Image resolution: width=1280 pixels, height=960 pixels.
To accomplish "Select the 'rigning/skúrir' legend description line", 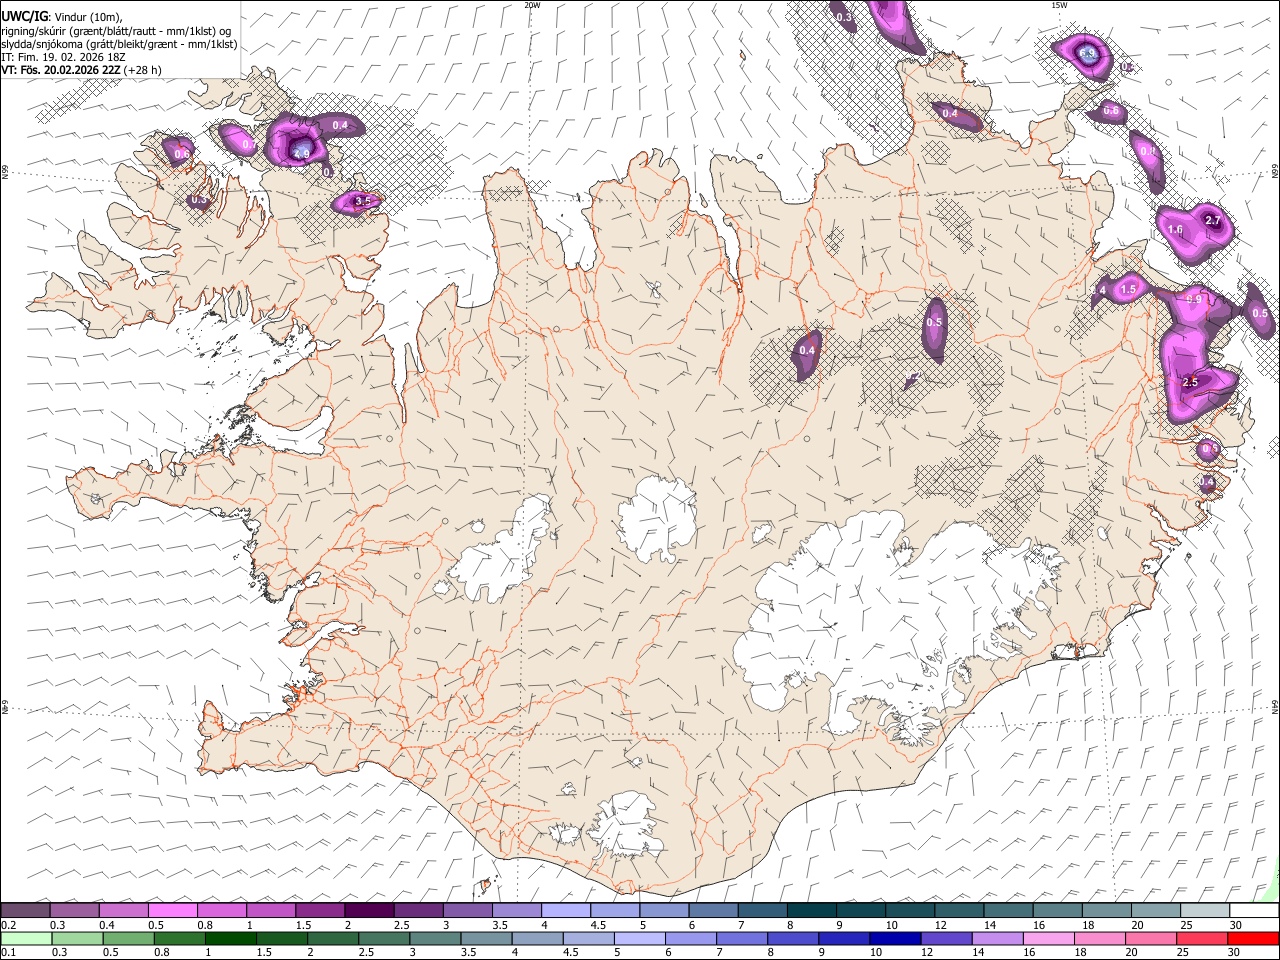I will coord(116,30).
